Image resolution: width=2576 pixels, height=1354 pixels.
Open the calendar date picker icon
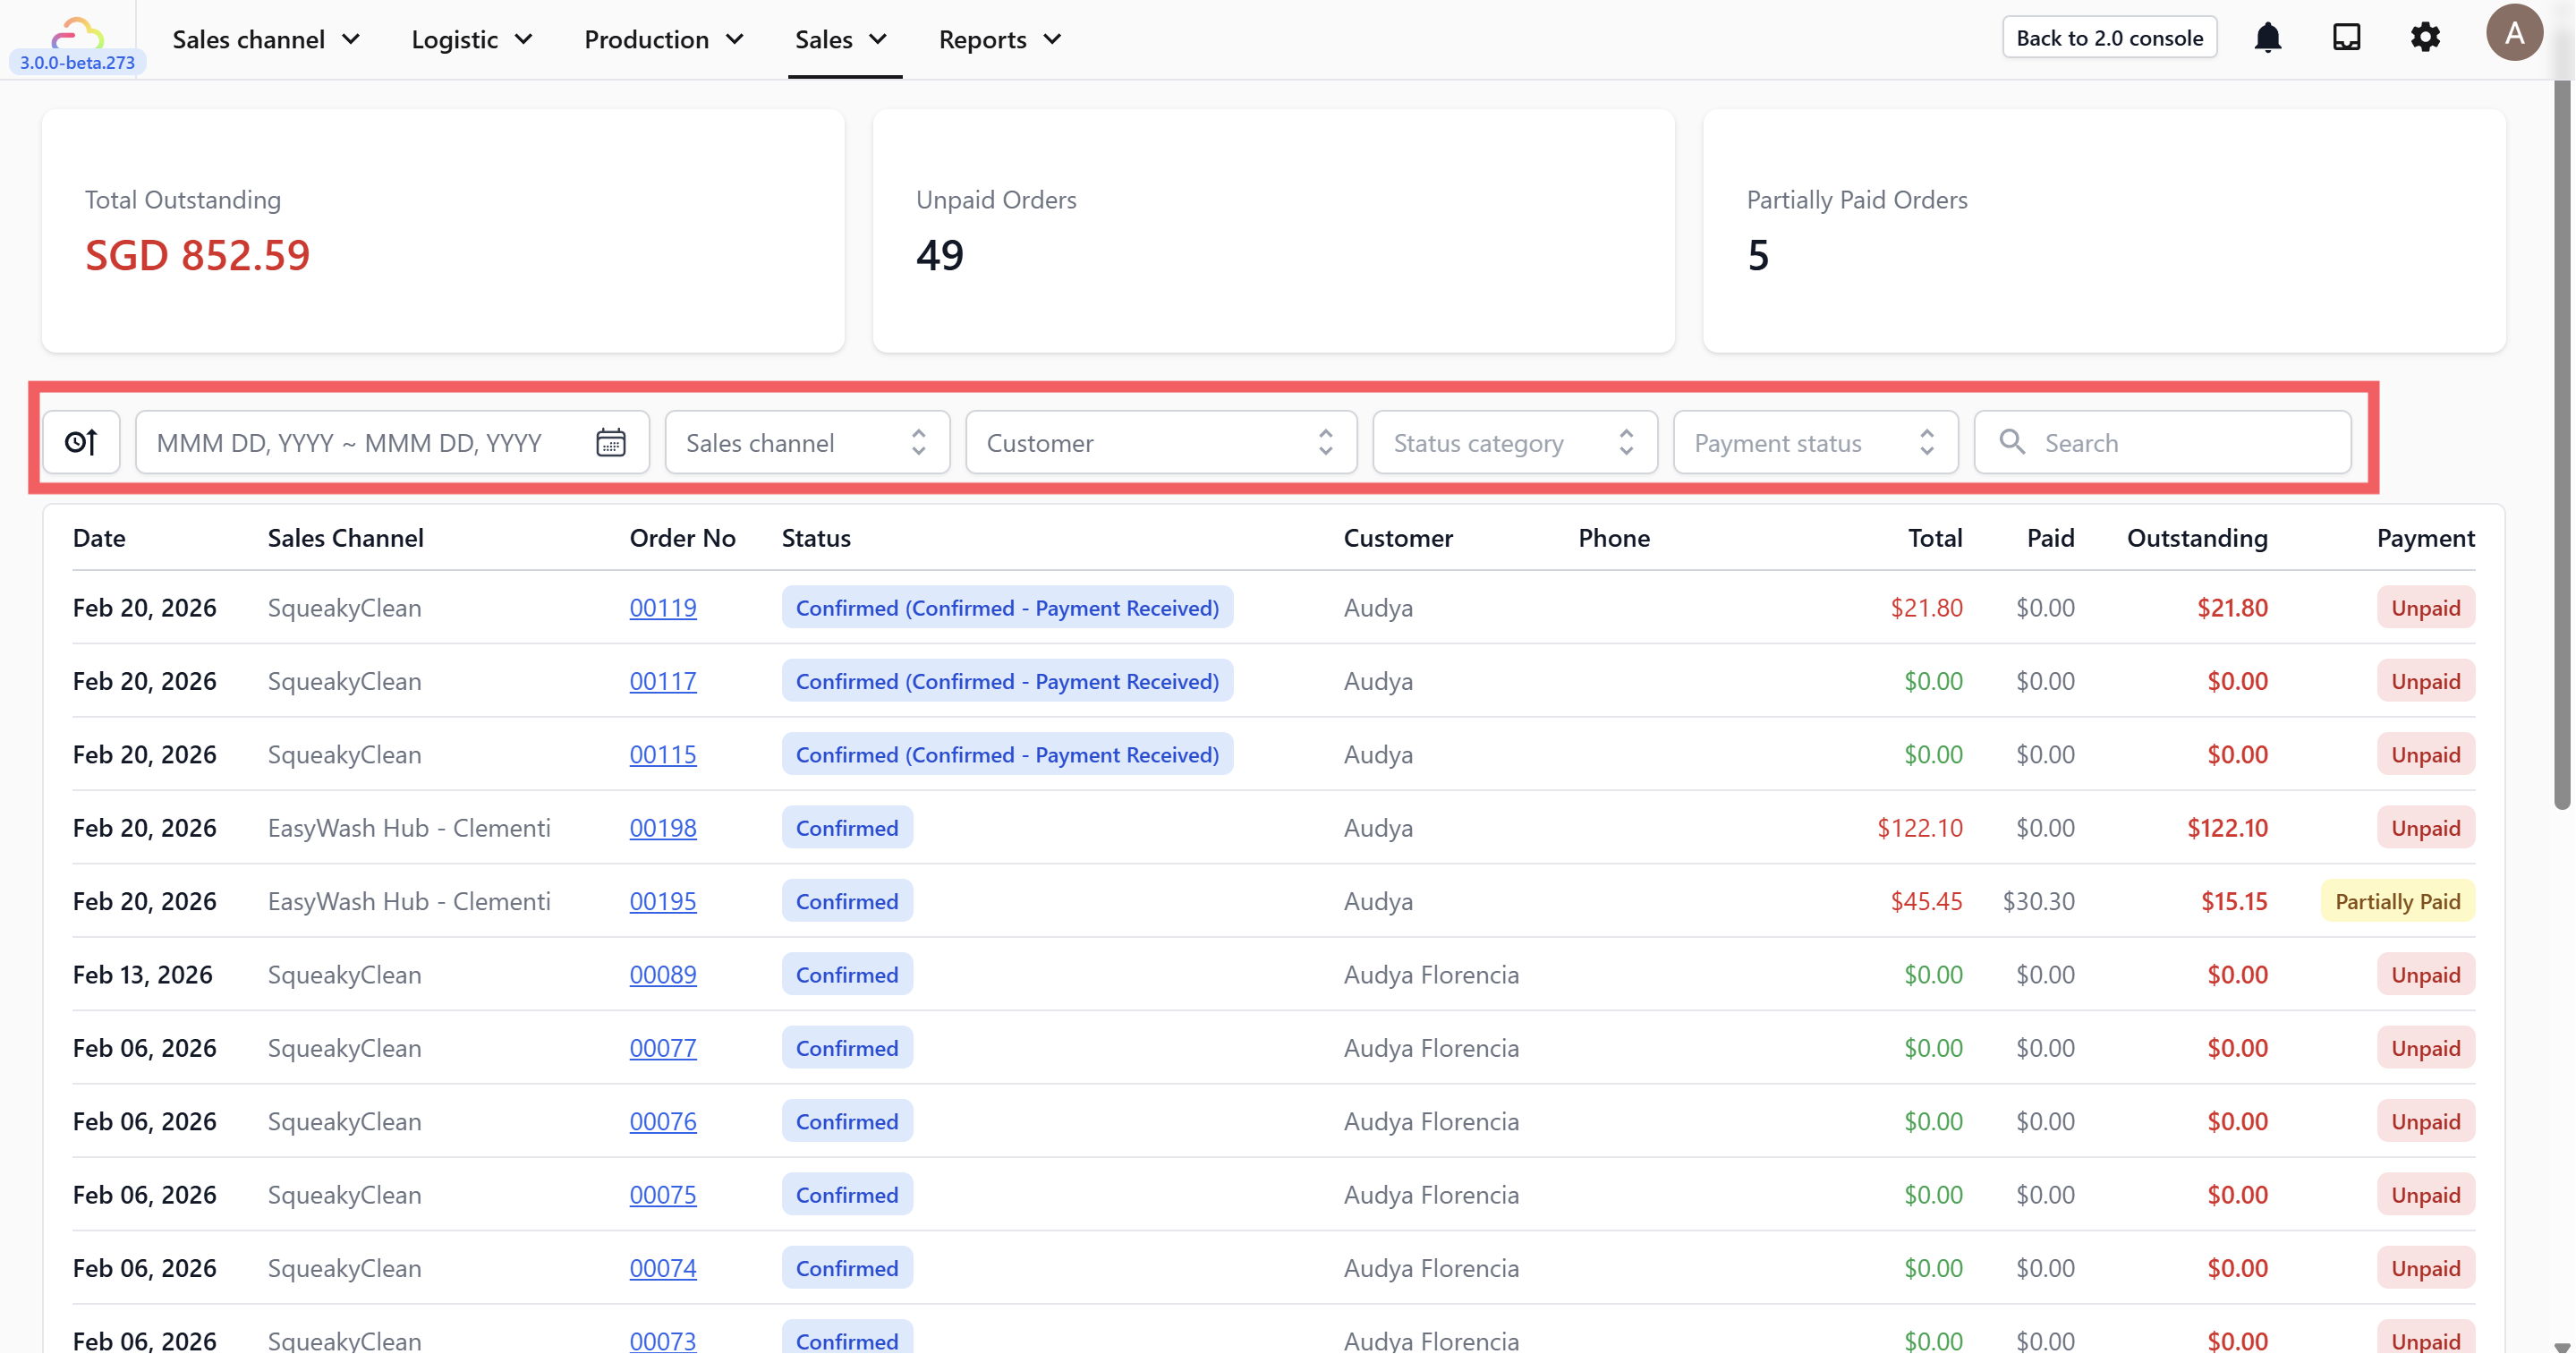pyautogui.click(x=610, y=442)
